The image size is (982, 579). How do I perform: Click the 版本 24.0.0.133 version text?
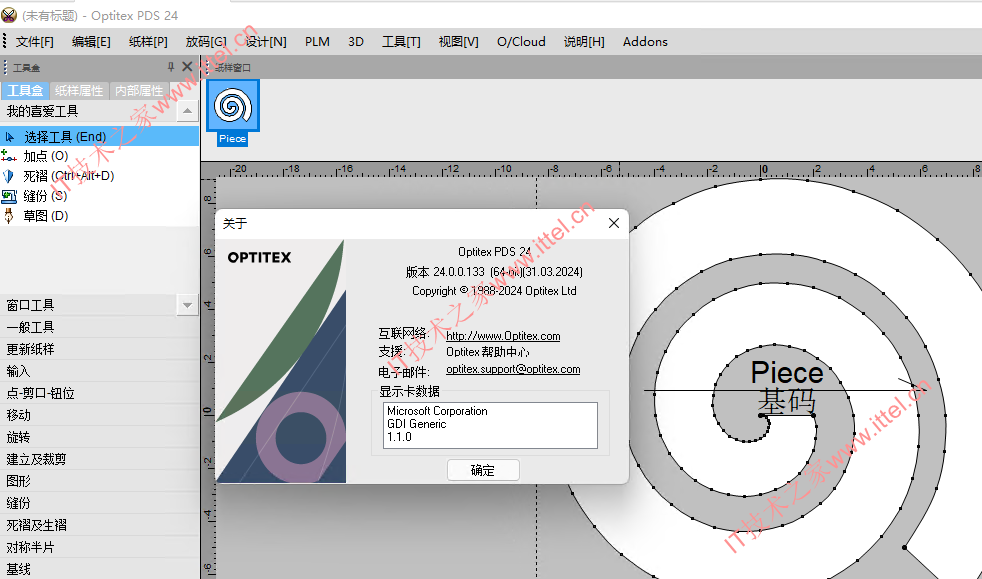pyautogui.click(x=494, y=272)
